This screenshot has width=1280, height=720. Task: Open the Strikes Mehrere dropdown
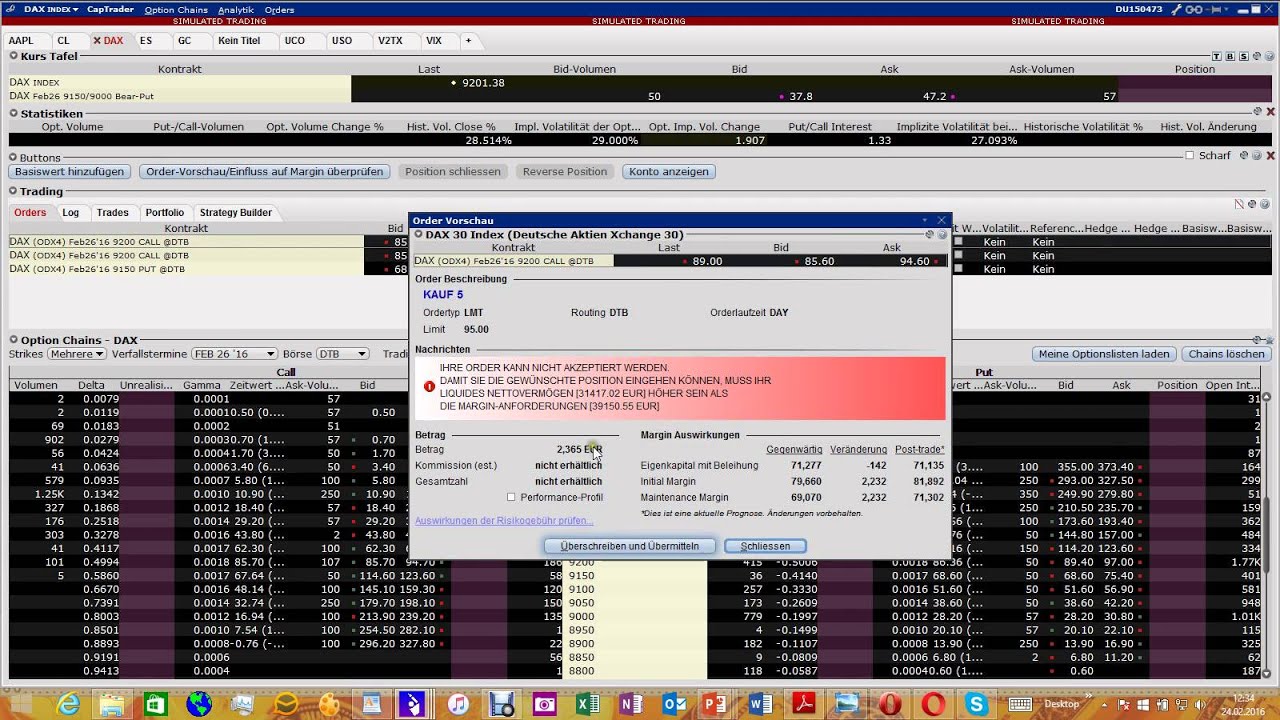pyautogui.click(x=76, y=354)
